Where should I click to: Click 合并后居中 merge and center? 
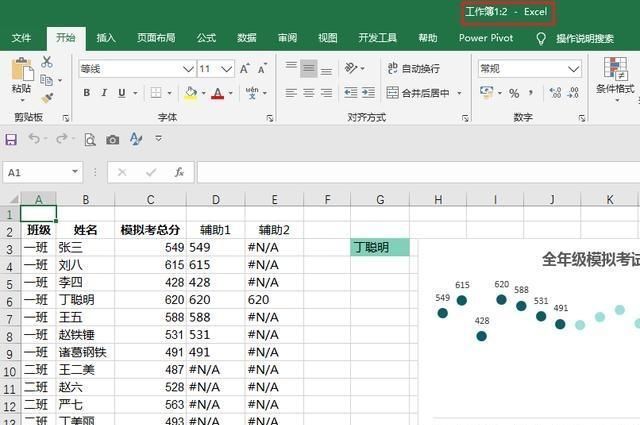[418, 93]
